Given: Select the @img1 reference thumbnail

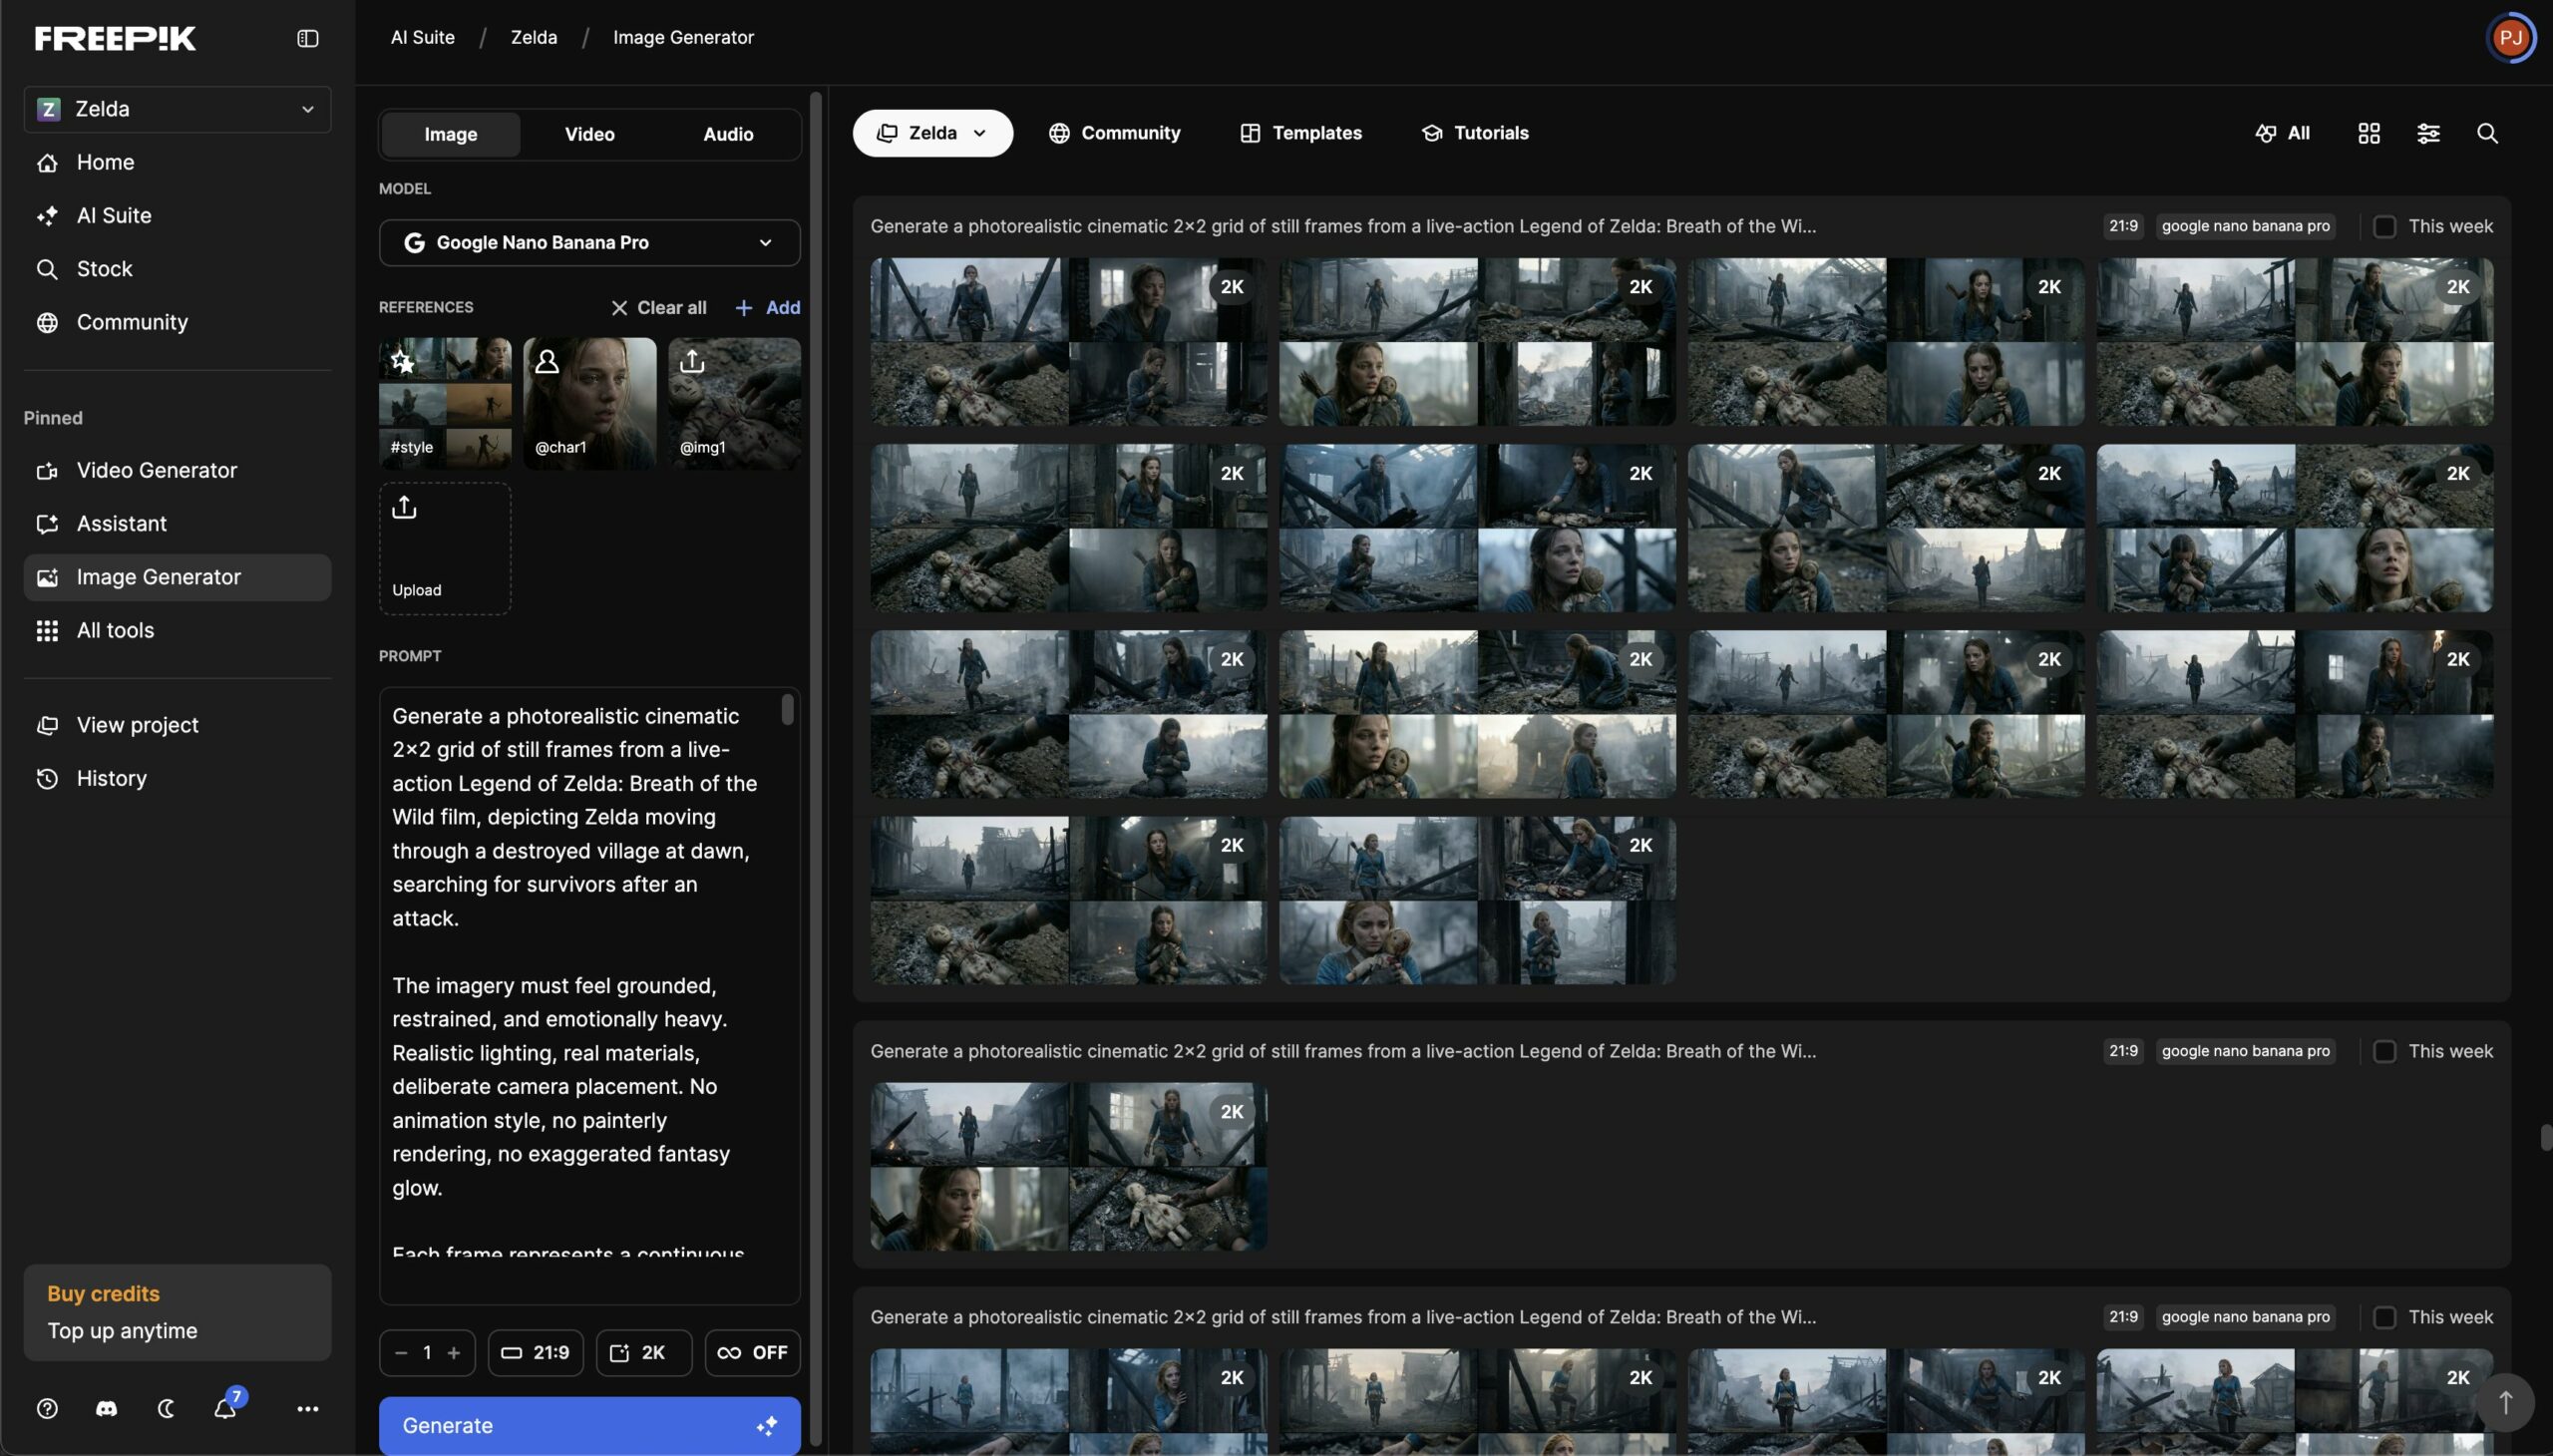Looking at the screenshot, I should [x=734, y=403].
